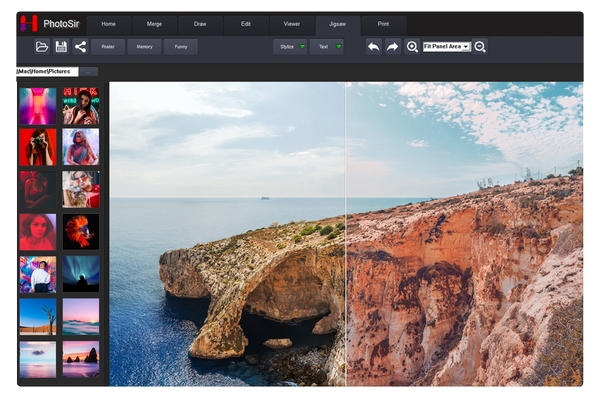
Task: Click the zoom in magnifier icon
Action: click(x=412, y=46)
